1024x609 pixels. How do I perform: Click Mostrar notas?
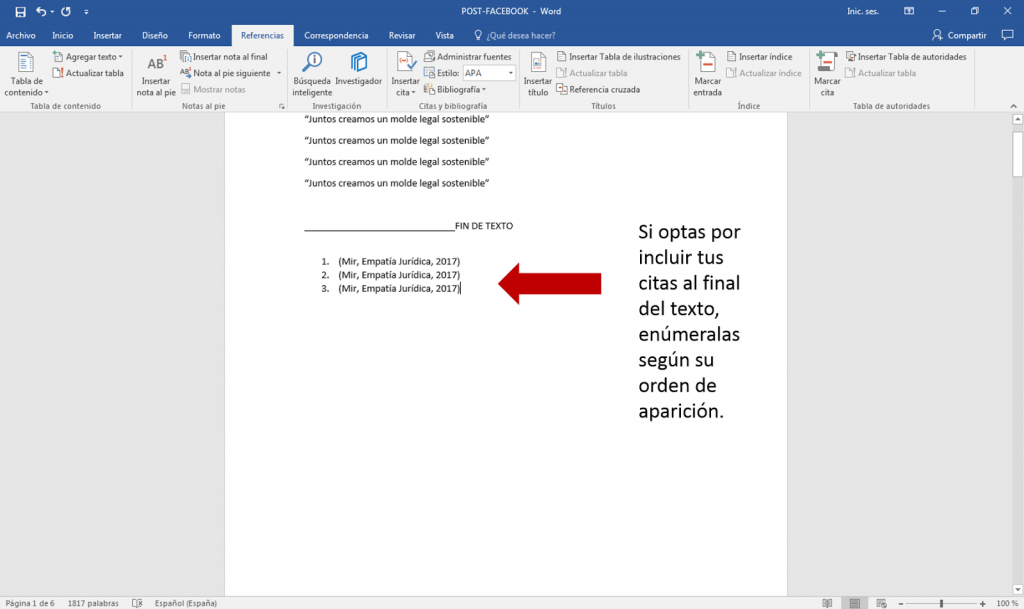(x=213, y=89)
